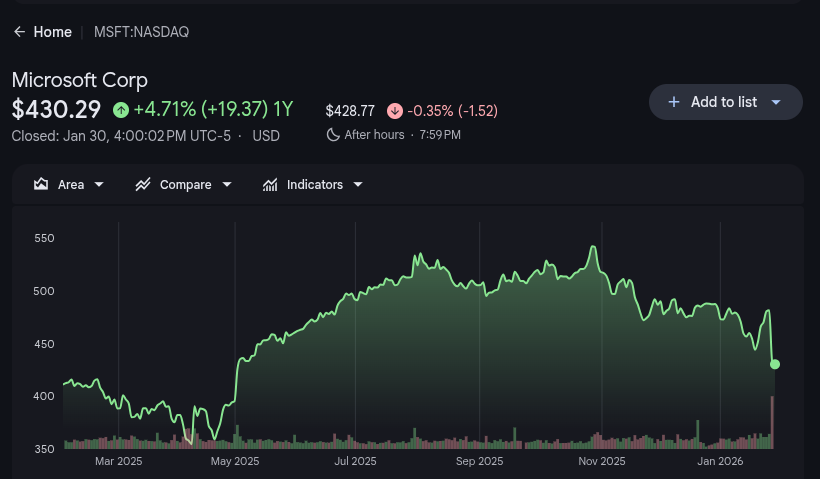This screenshot has height=479, width=820.
Task: Click the 350 price axis label
Action: [x=44, y=449]
